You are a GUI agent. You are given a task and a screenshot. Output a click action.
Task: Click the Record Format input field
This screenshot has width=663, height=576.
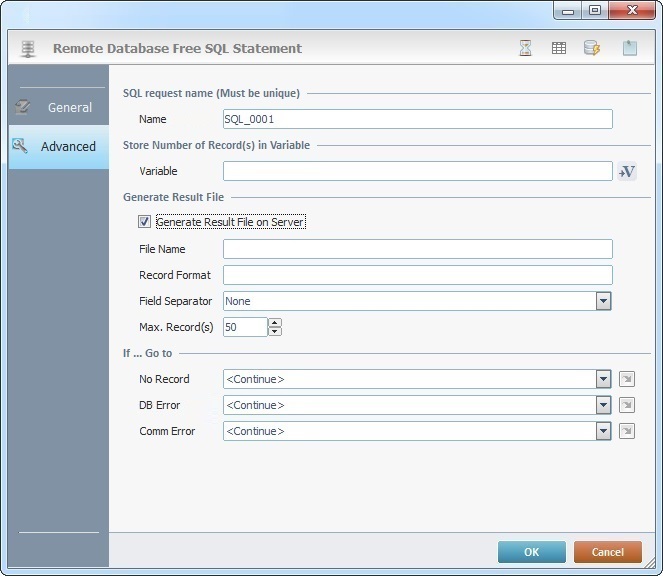click(418, 275)
